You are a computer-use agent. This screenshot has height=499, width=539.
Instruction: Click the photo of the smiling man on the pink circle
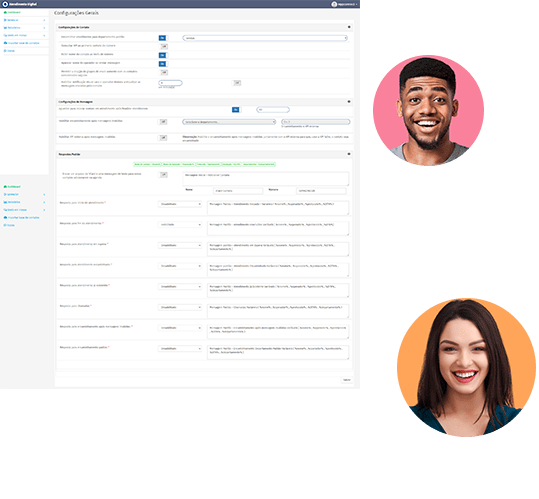[428, 110]
